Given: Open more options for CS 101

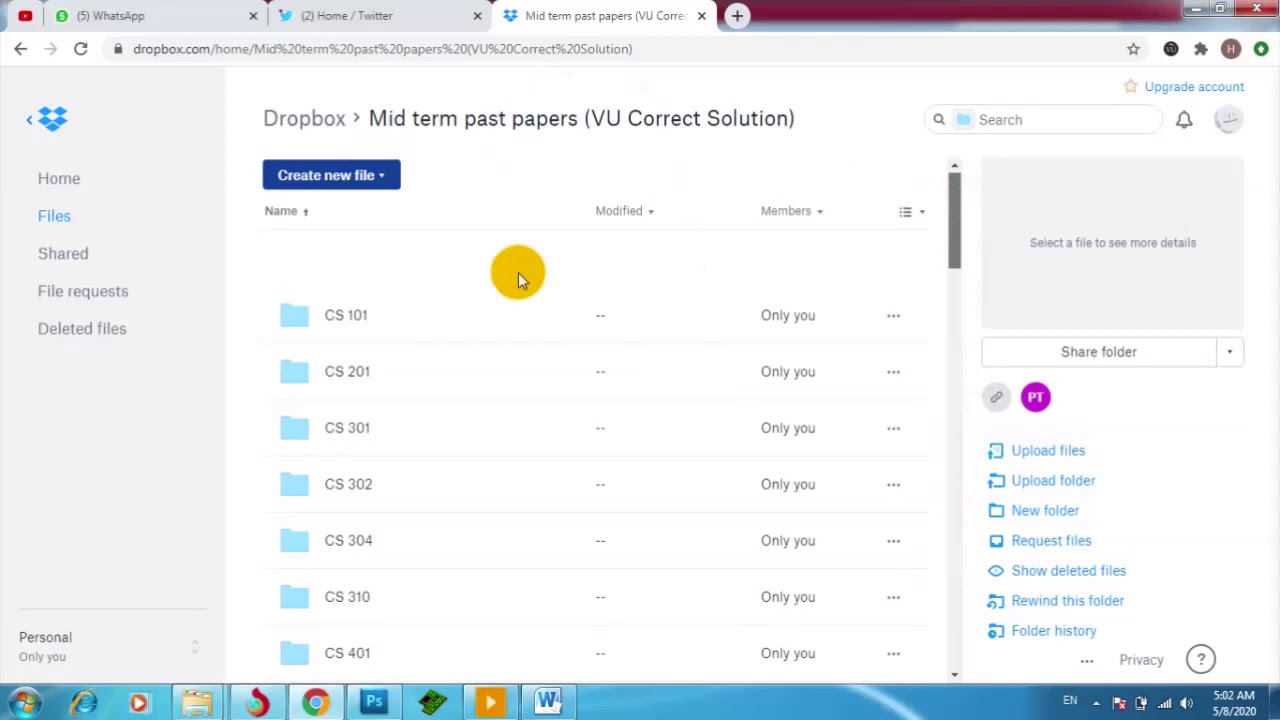Looking at the screenshot, I should tap(893, 316).
